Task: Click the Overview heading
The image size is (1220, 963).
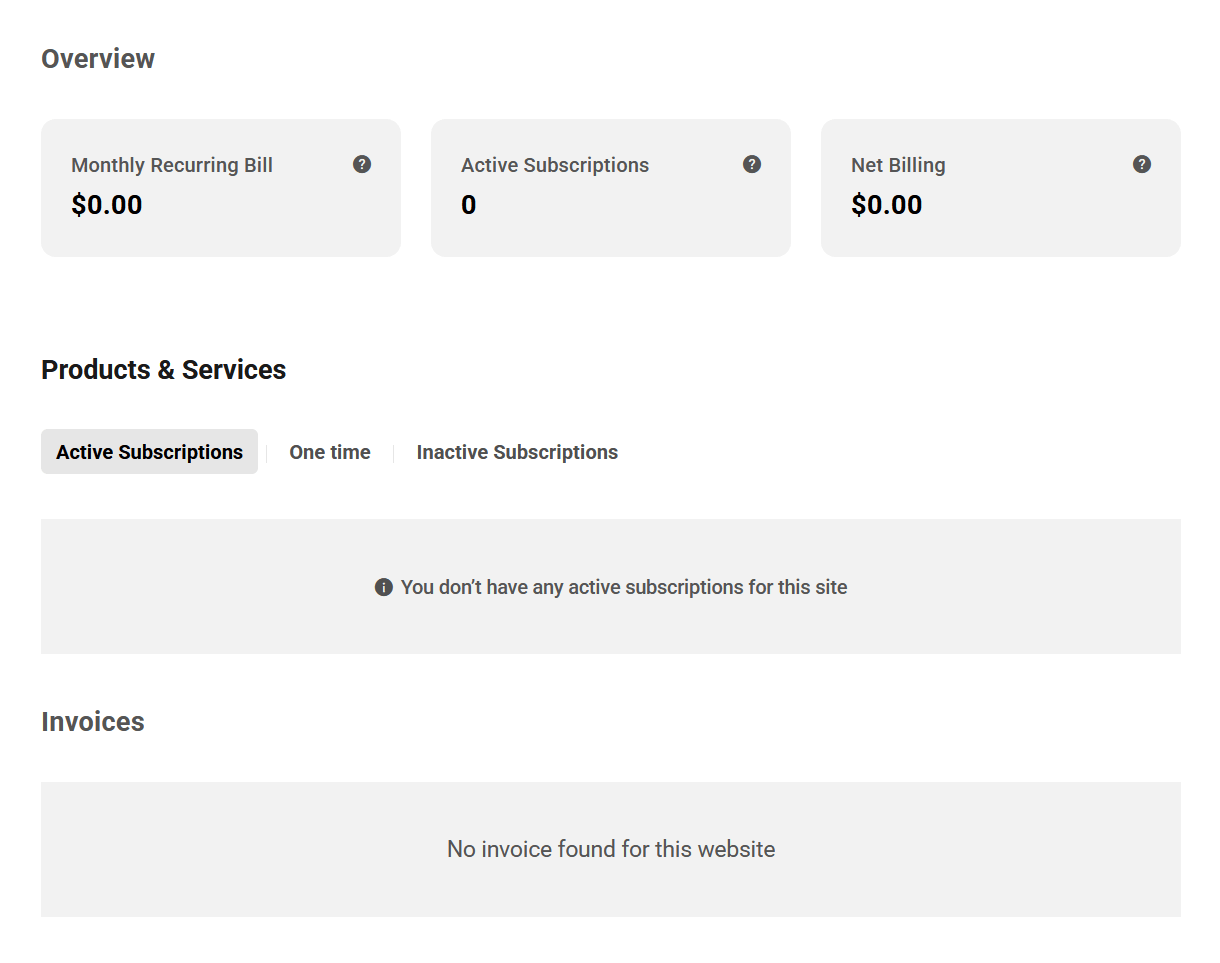Action: pyautogui.click(x=98, y=59)
